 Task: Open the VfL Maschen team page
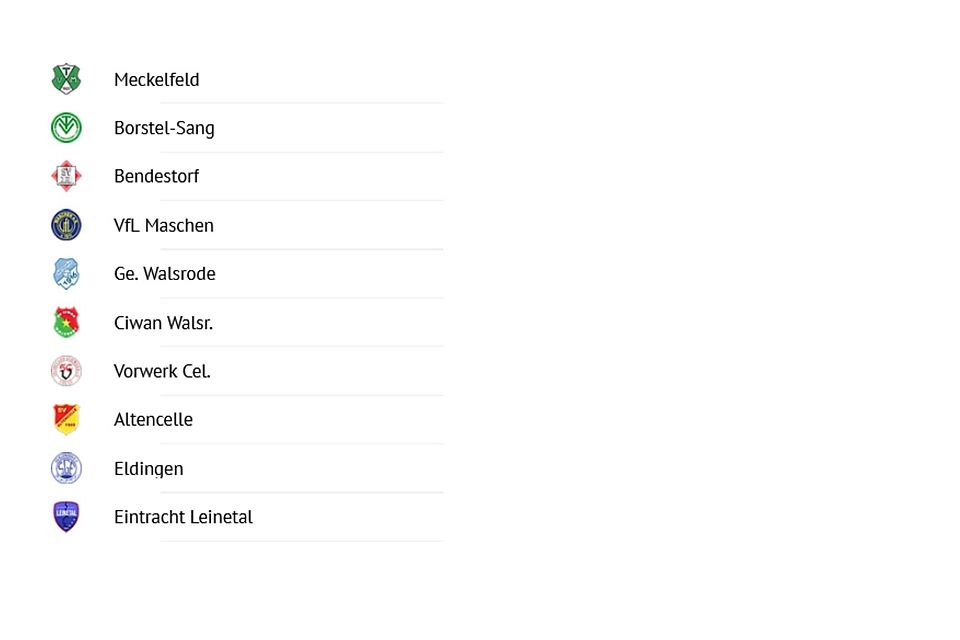pyautogui.click(x=164, y=226)
